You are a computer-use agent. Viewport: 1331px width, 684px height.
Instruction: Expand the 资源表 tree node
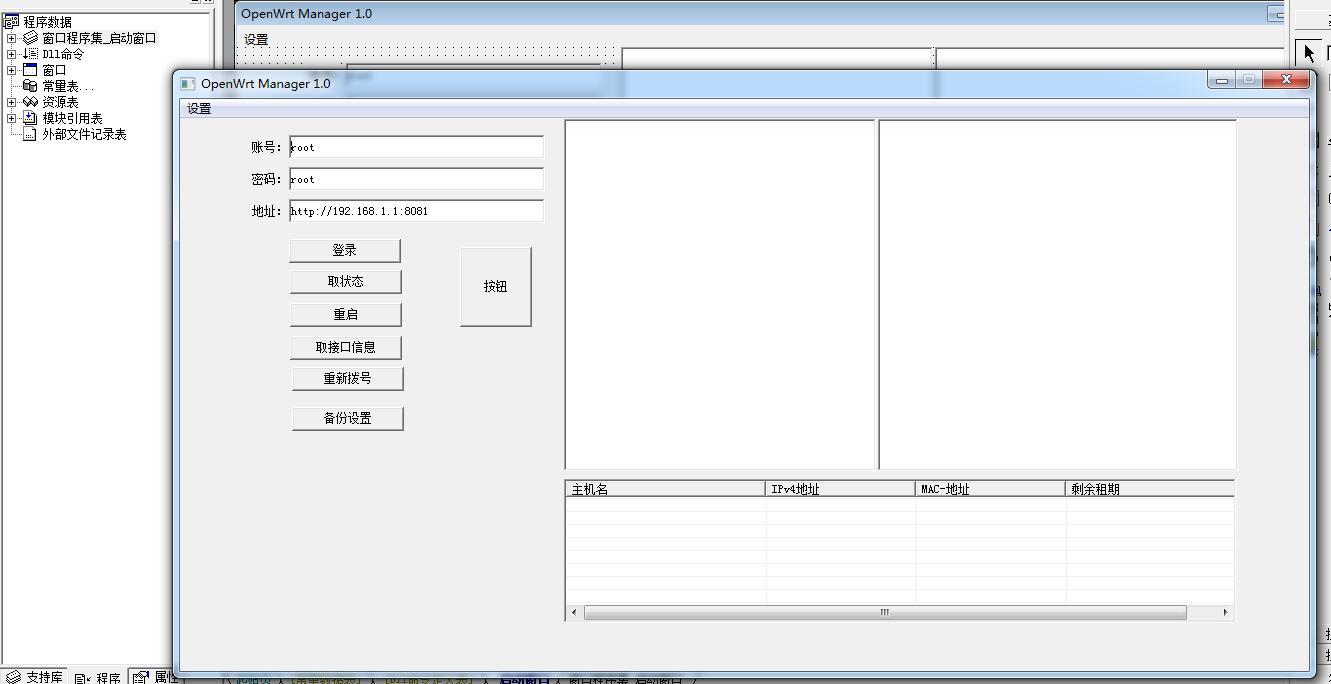[11, 102]
